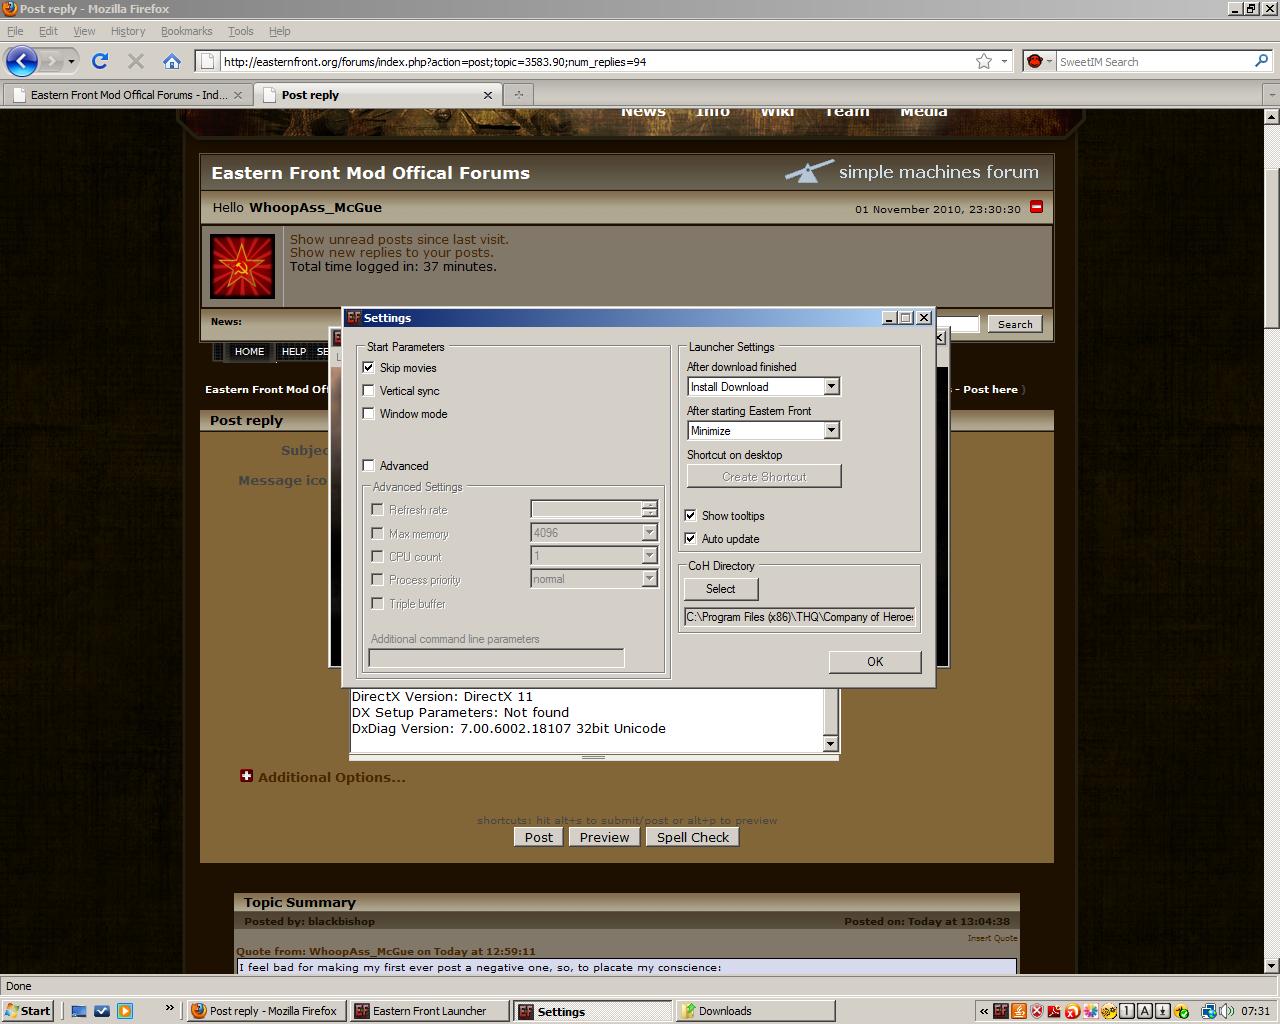Go to the Firefox home page
This screenshot has height=1024, width=1280.
(172, 61)
